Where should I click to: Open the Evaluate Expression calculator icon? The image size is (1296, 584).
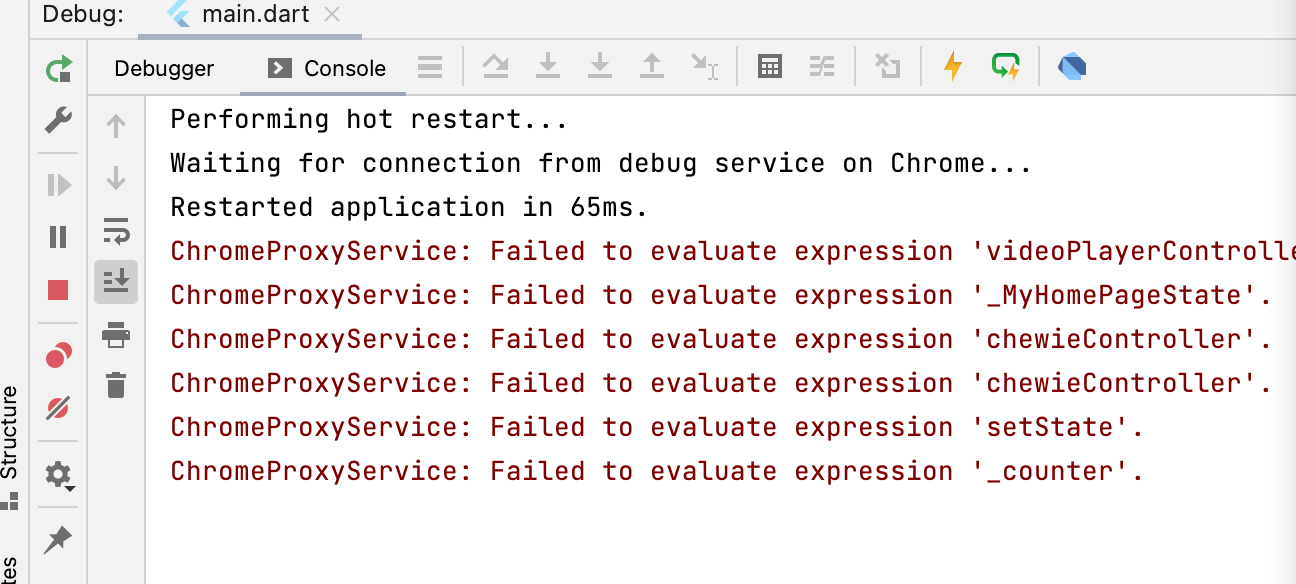(x=769, y=66)
